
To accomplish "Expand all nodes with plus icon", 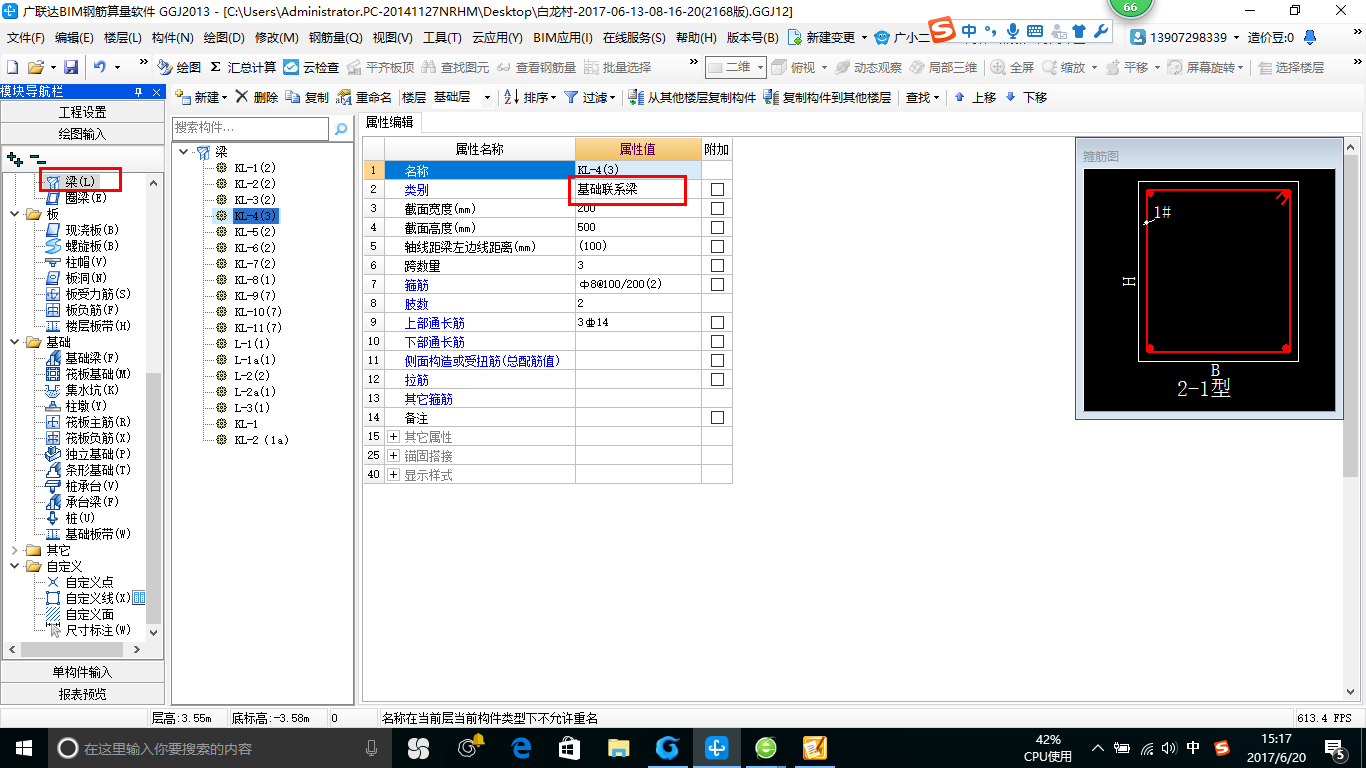I will tap(14, 158).
